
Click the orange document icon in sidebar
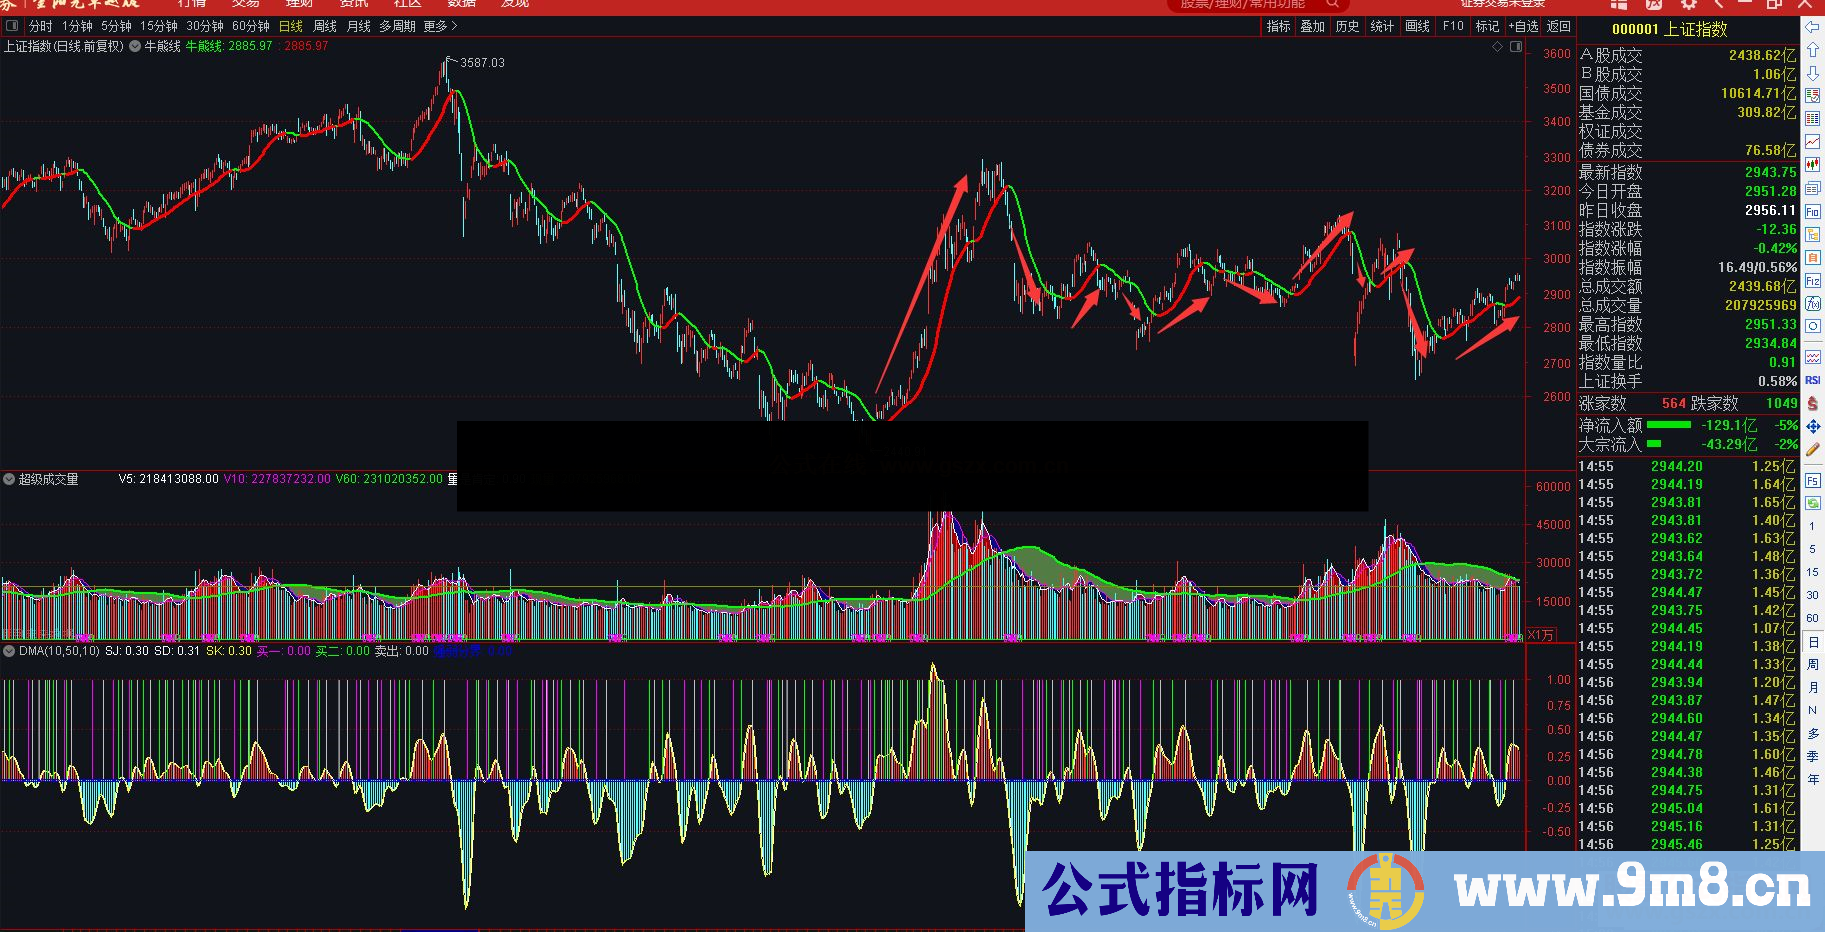[1813, 257]
